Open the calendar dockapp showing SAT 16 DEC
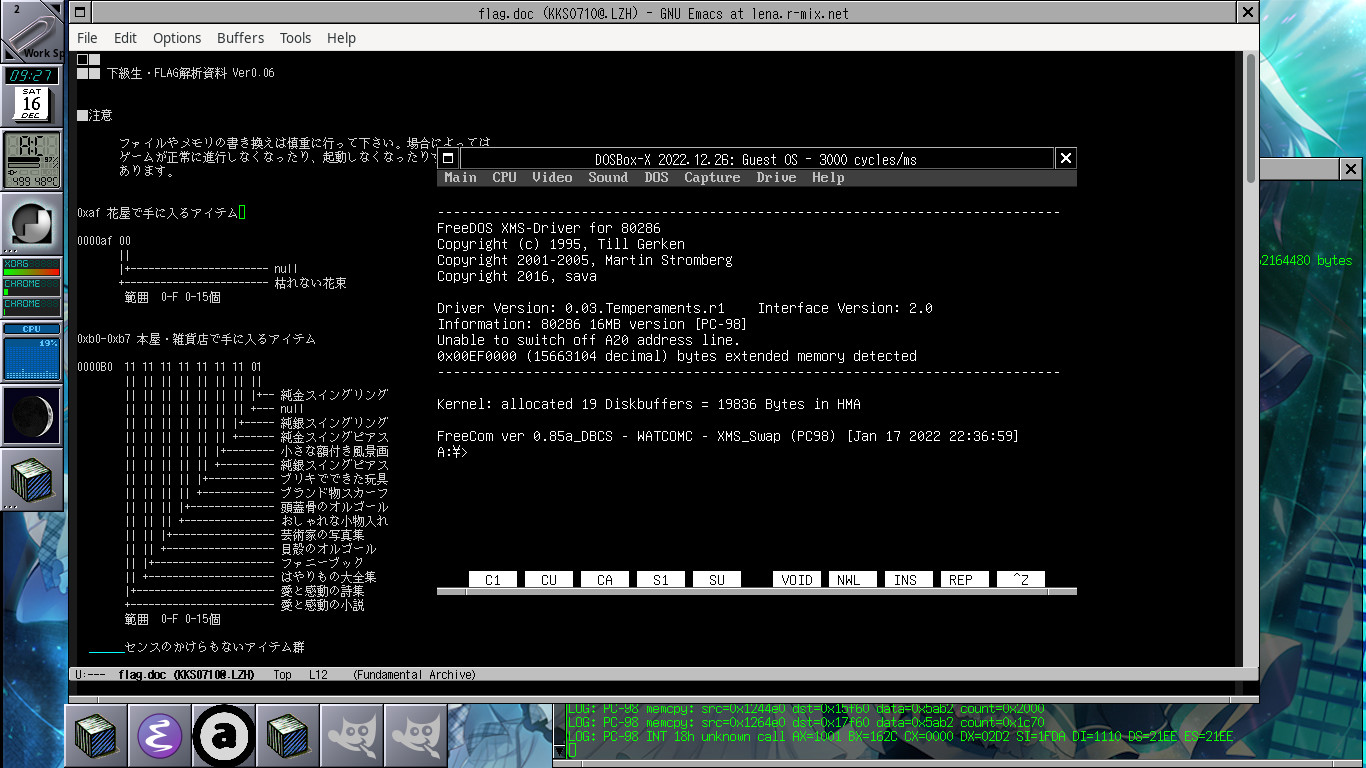 coord(32,104)
